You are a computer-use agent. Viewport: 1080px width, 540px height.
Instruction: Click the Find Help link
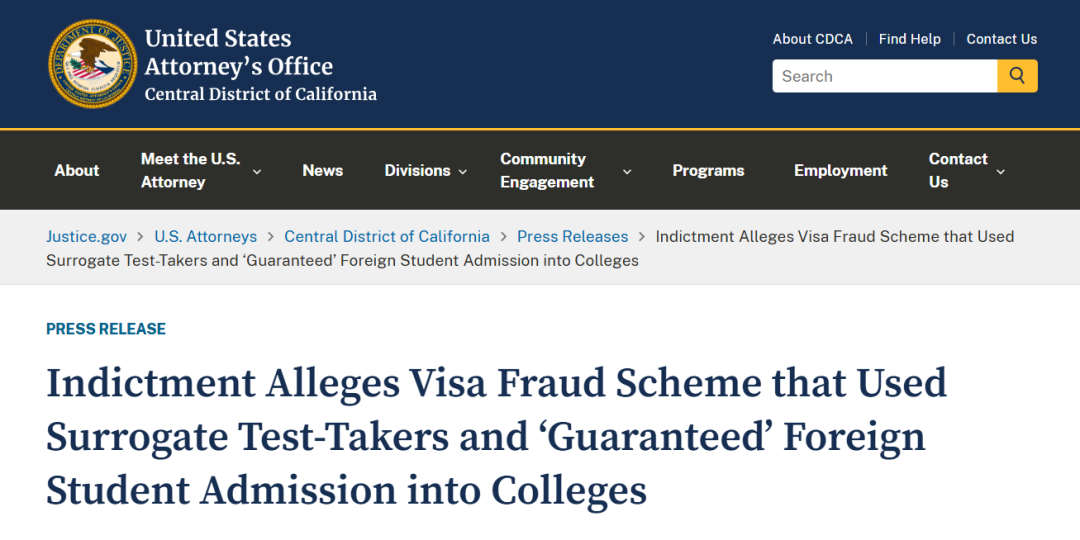pos(909,39)
